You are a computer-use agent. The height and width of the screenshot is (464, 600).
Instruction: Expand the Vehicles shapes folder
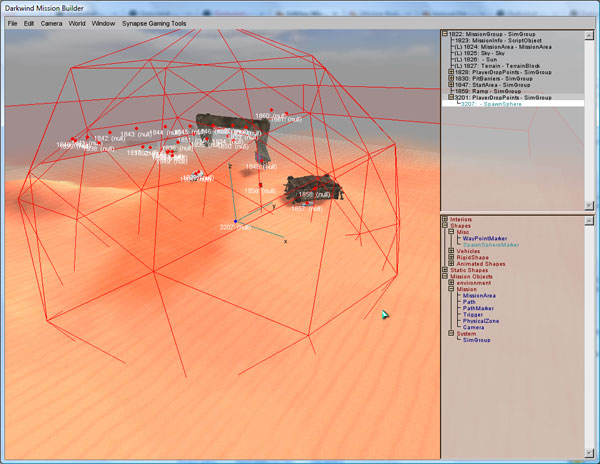pyautogui.click(x=452, y=250)
